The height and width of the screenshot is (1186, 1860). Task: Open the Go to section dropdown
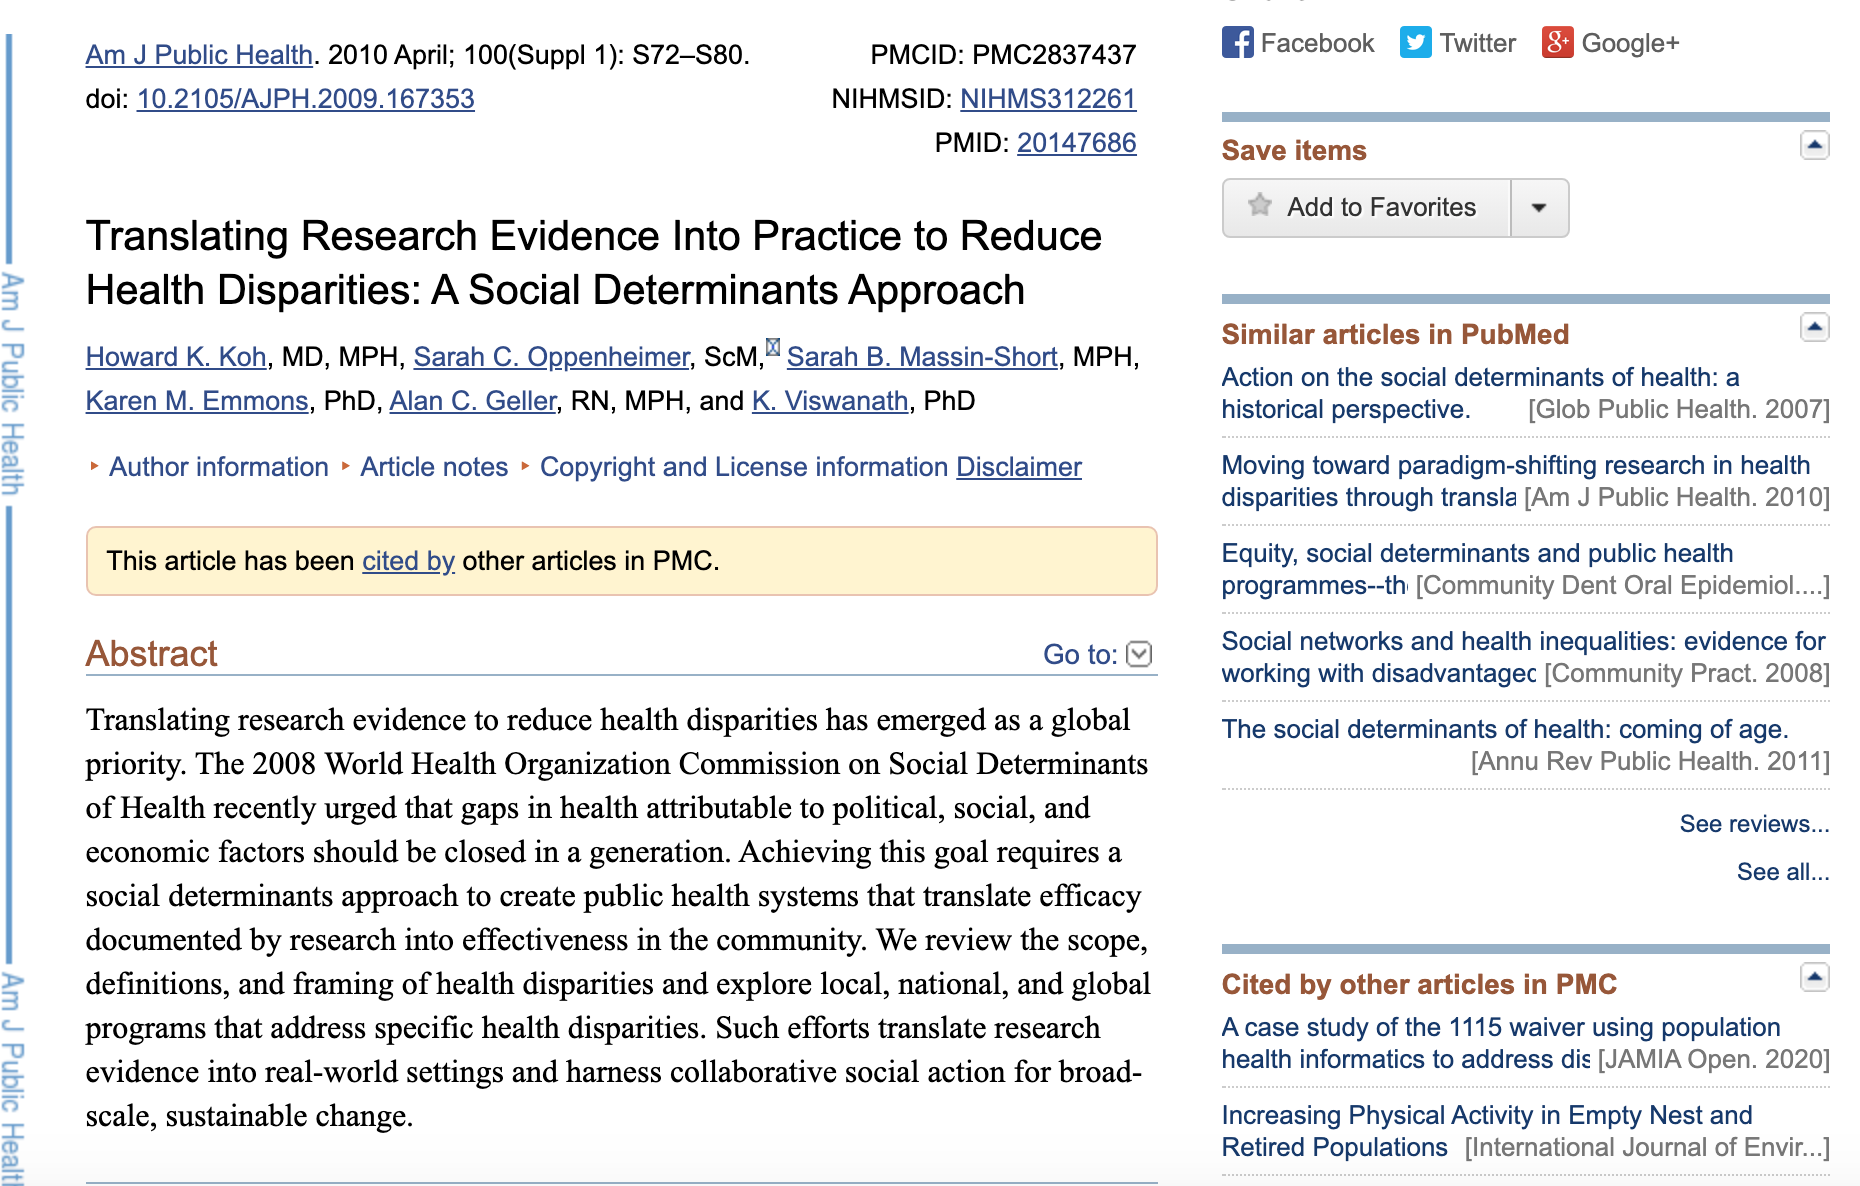[x=1139, y=654]
